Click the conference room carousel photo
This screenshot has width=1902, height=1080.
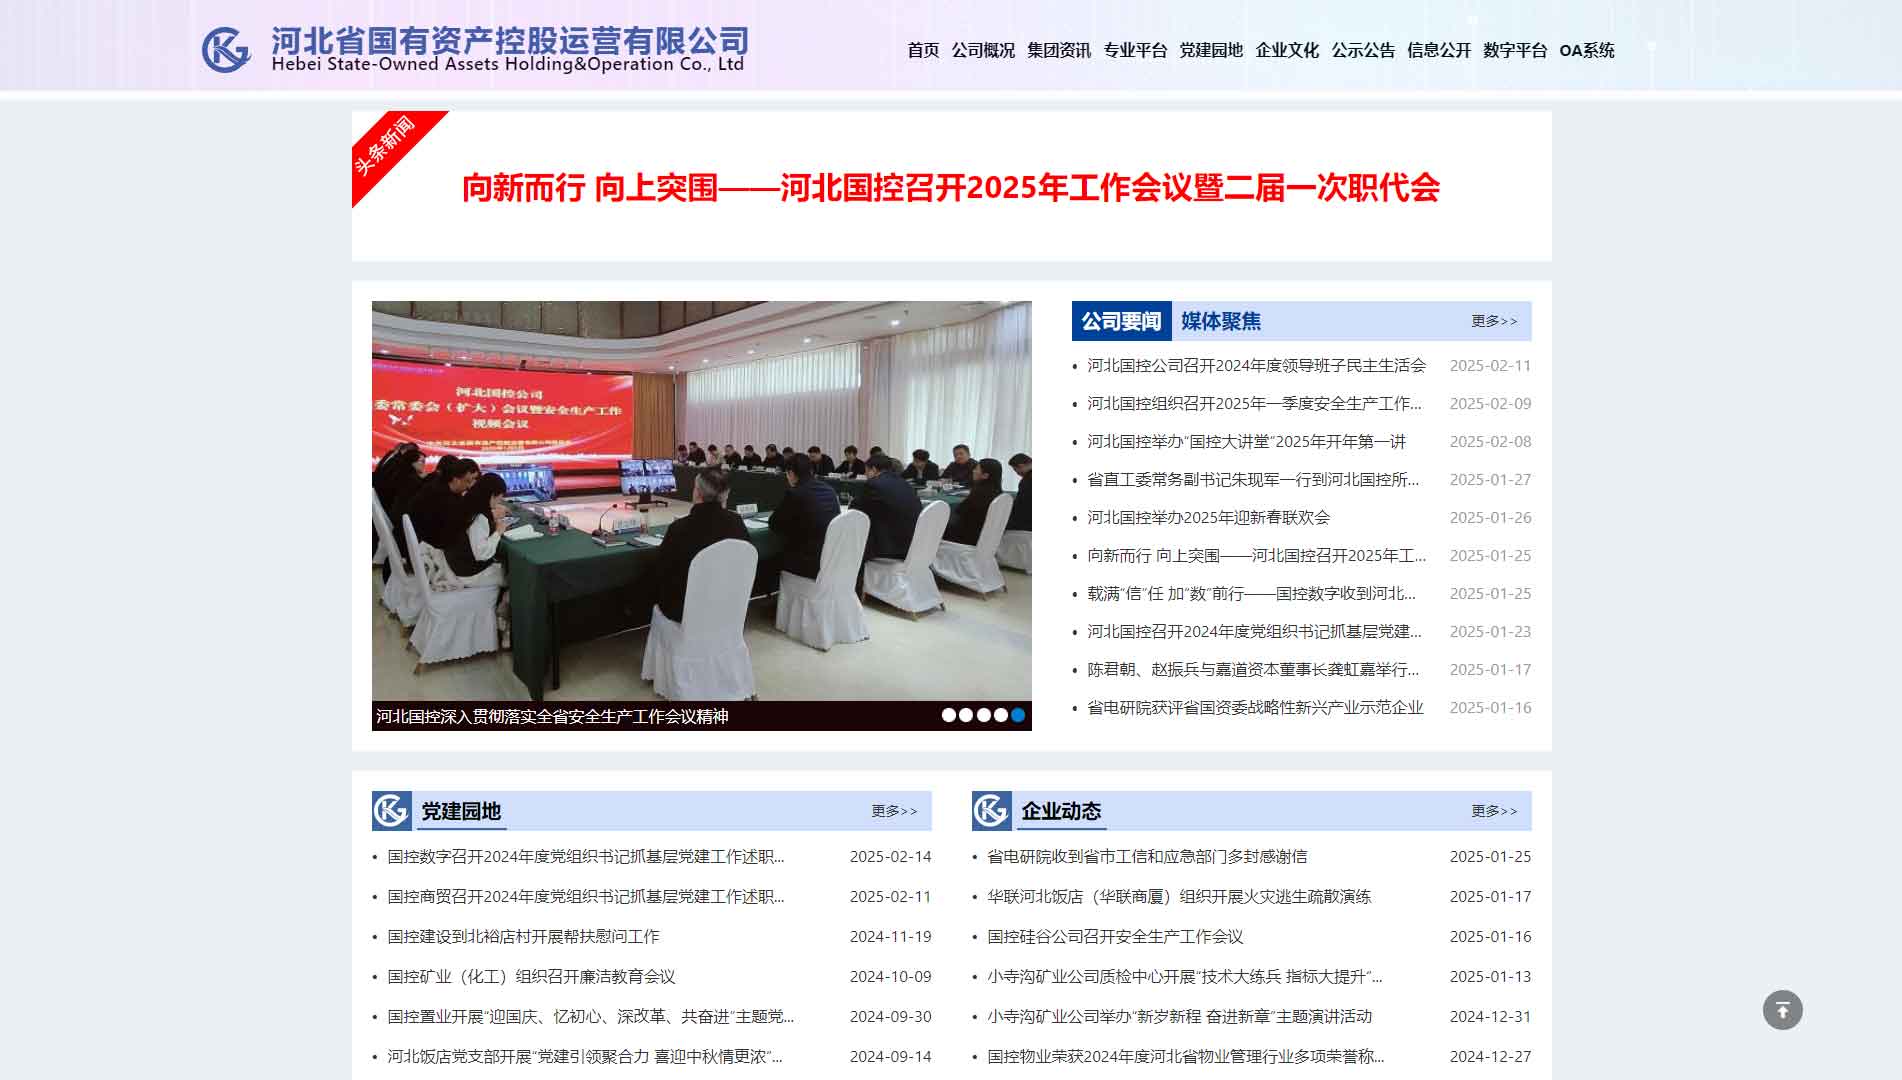[x=701, y=500]
